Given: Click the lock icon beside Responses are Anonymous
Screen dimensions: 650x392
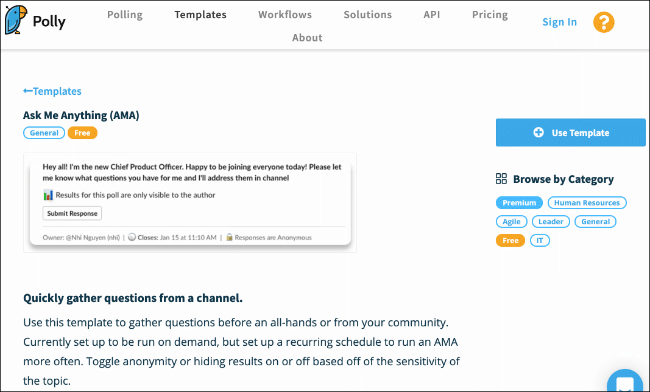Looking at the screenshot, I should (x=229, y=237).
